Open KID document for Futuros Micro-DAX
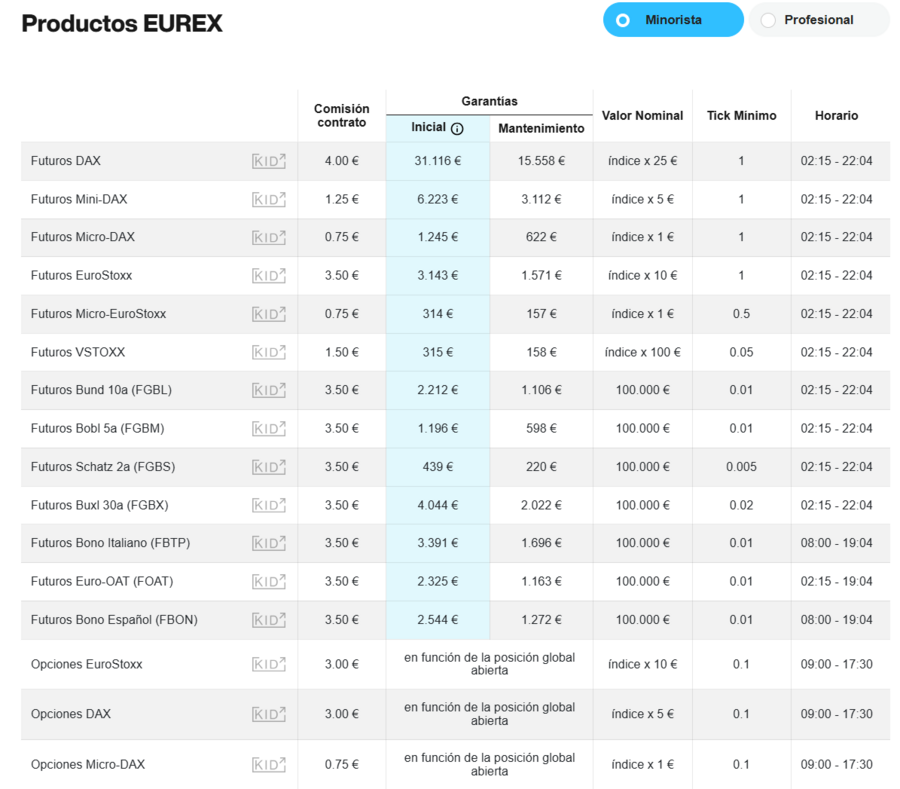900x789 pixels. (269, 238)
